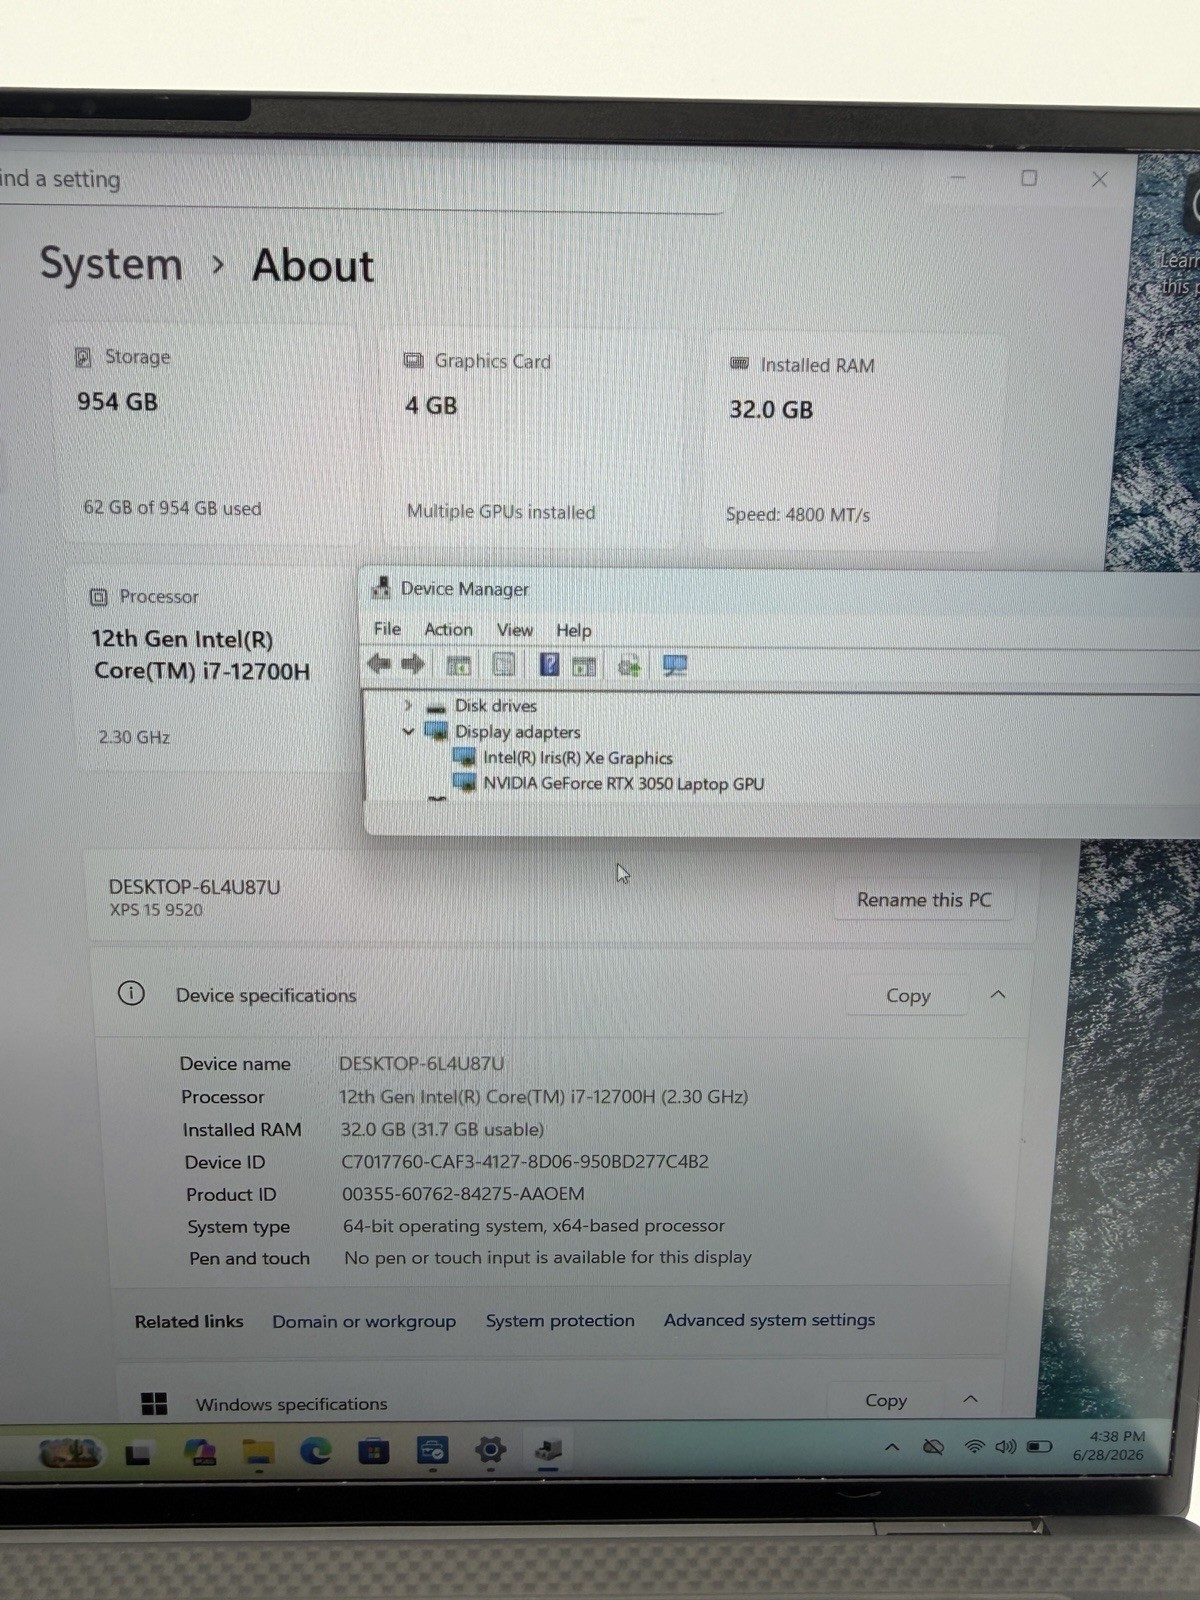Launch Microsoft Edge from the taskbar
Image resolution: width=1200 pixels, height=1600 pixels.
click(x=316, y=1451)
